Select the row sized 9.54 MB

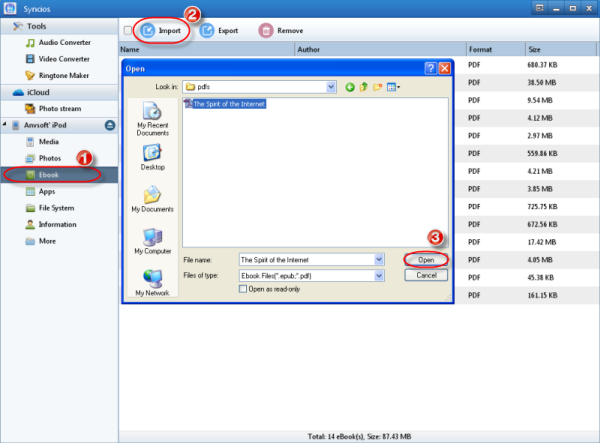(526, 100)
